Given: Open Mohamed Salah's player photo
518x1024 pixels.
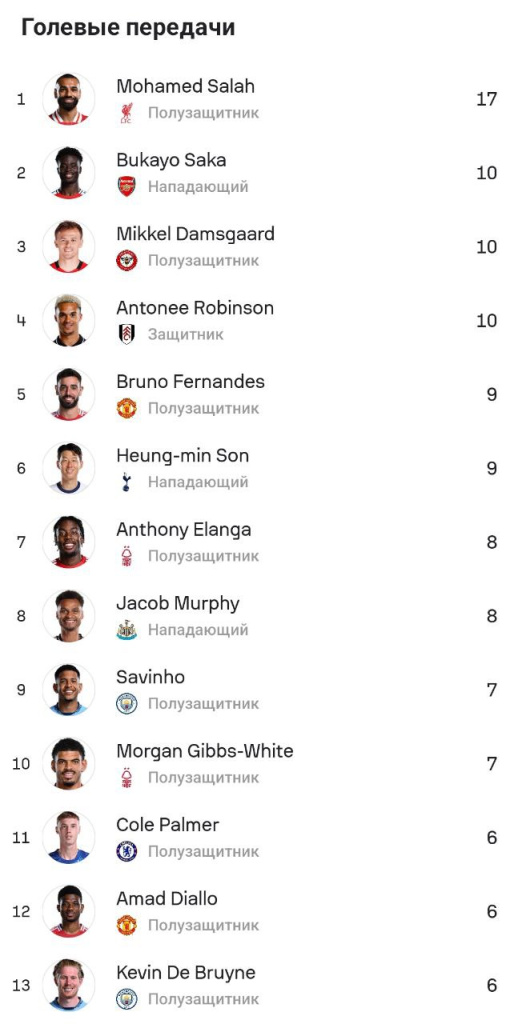Looking at the screenshot, I should point(69,99).
